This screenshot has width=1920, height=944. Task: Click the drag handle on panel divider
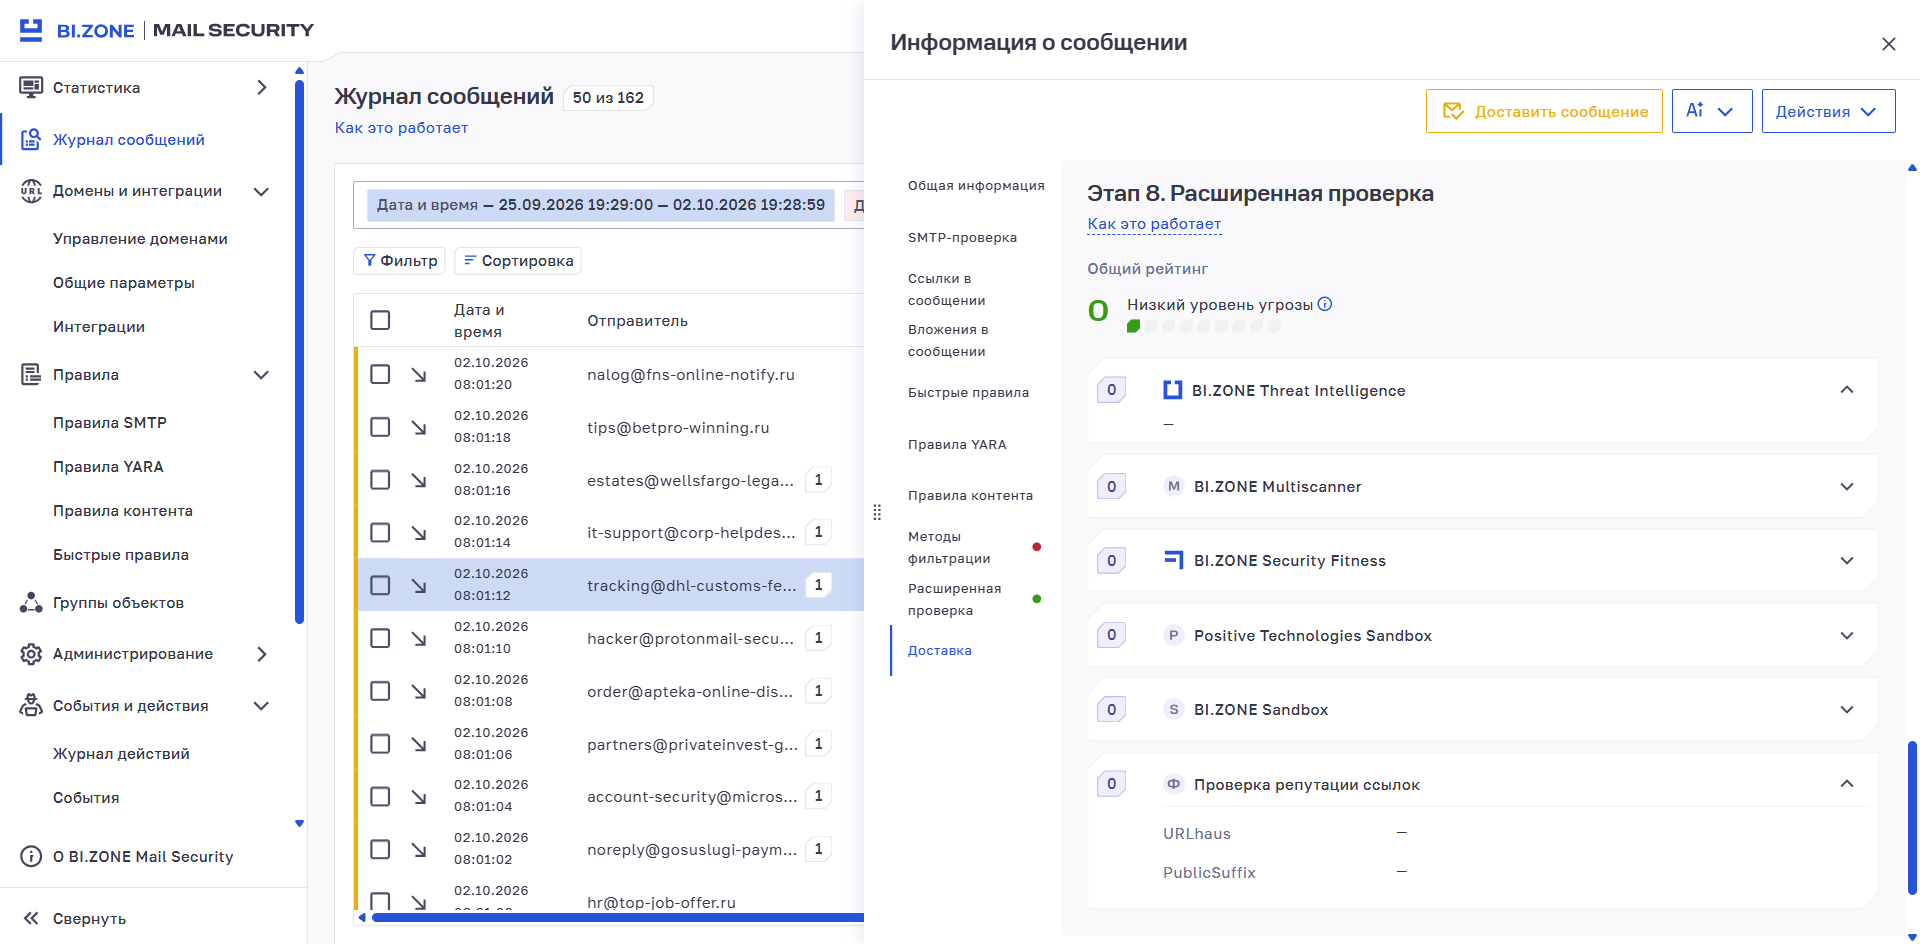click(877, 512)
